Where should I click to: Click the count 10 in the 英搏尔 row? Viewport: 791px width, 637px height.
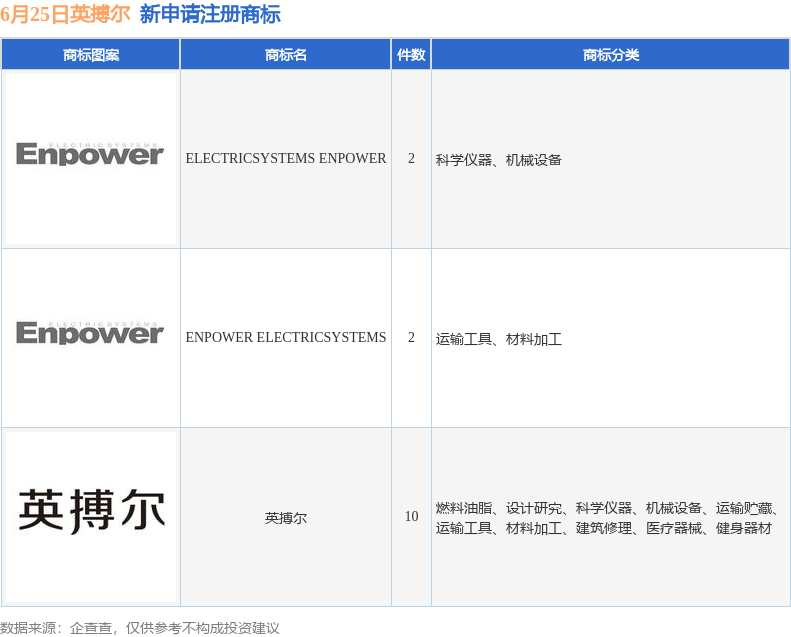tap(411, 517)
